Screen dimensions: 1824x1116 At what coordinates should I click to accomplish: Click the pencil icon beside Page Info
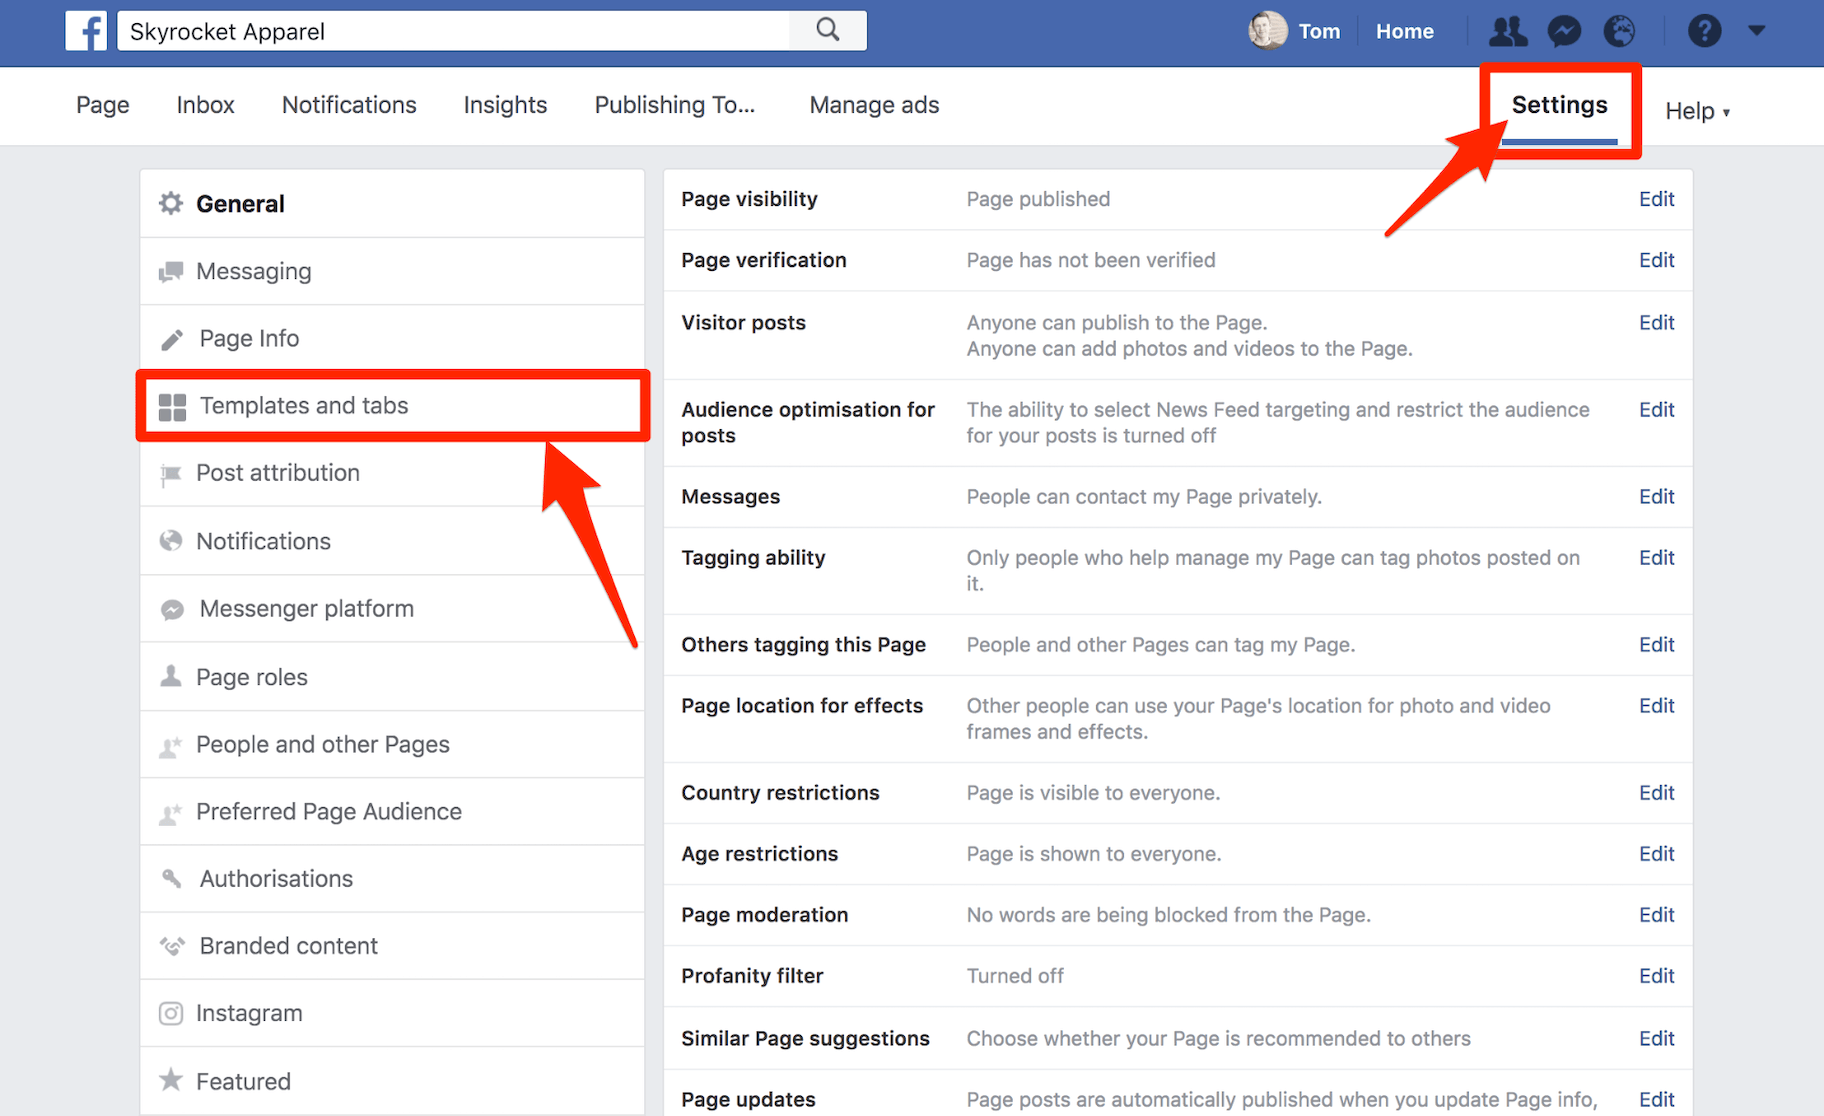(x=171, y=338)
